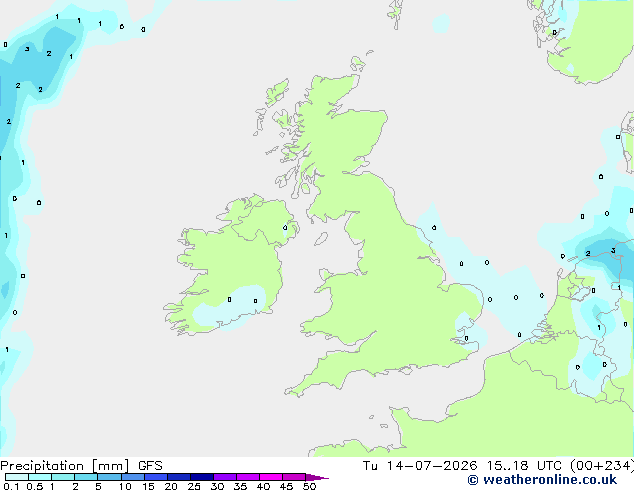Image resolution: width=634 pixels, height=490 pixels.
Task: Click the 15–20 mm legend swatch
Action: pos(156,477)
